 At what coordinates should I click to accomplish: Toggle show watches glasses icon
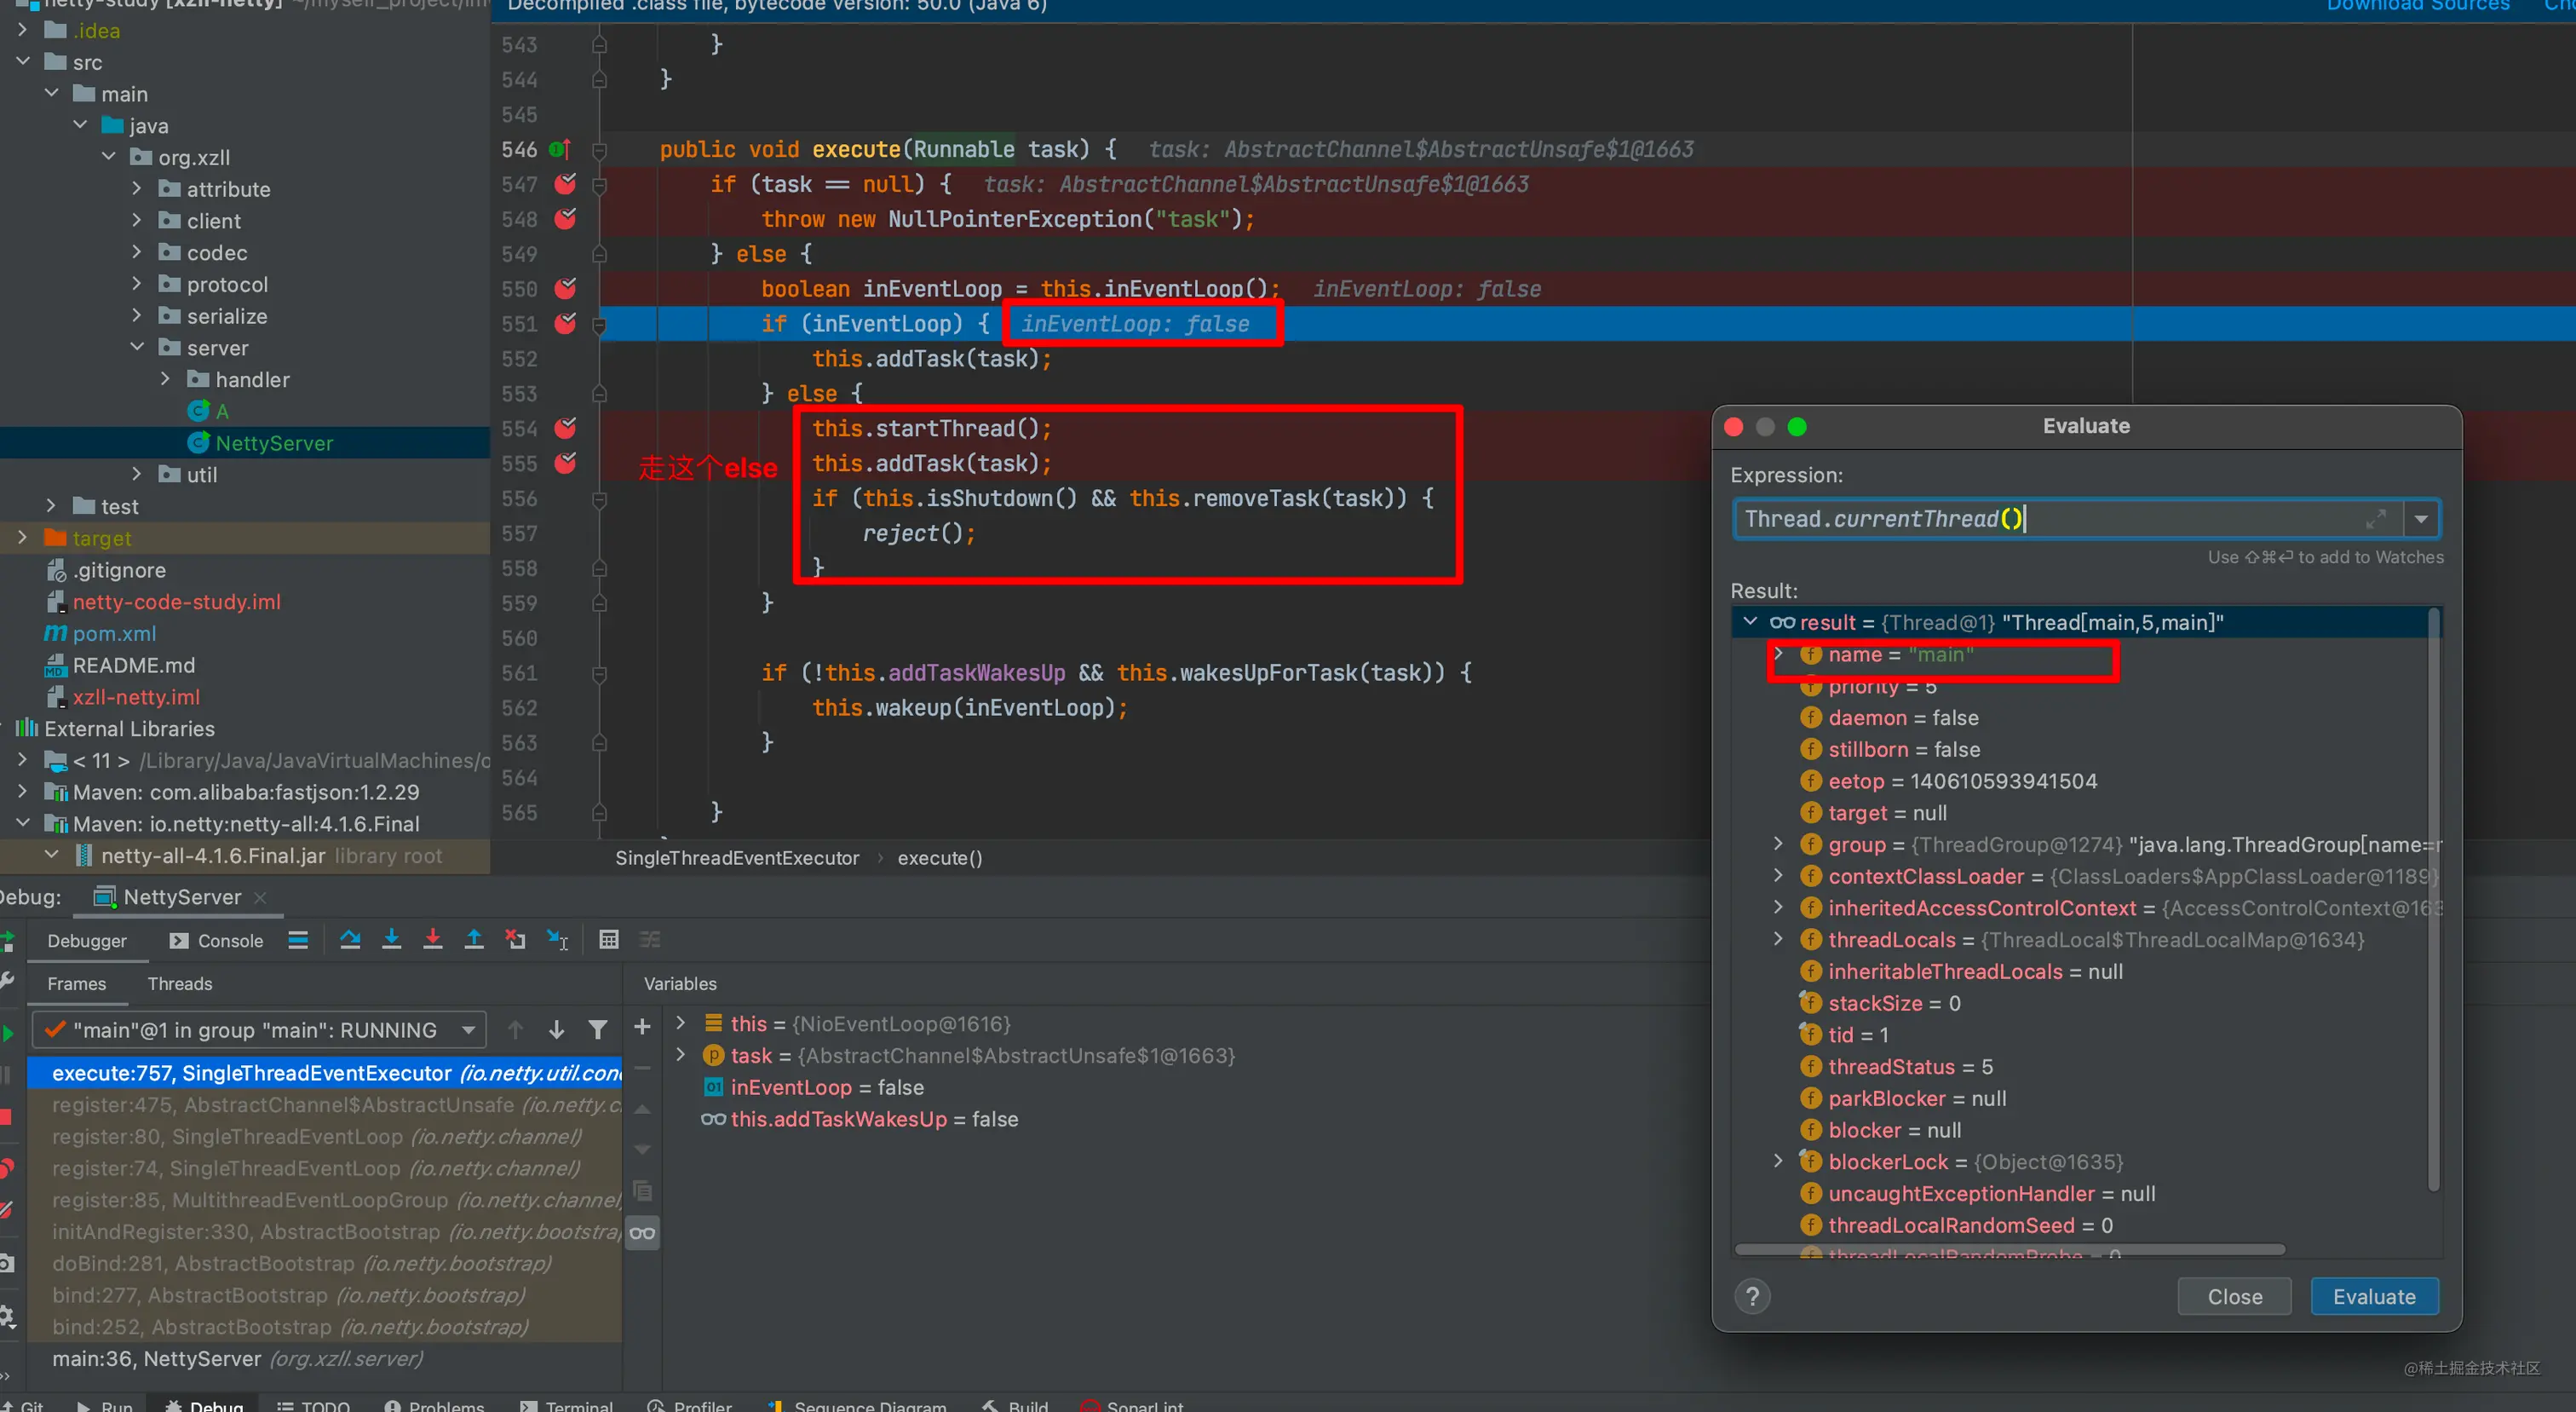coord(643,1233)
